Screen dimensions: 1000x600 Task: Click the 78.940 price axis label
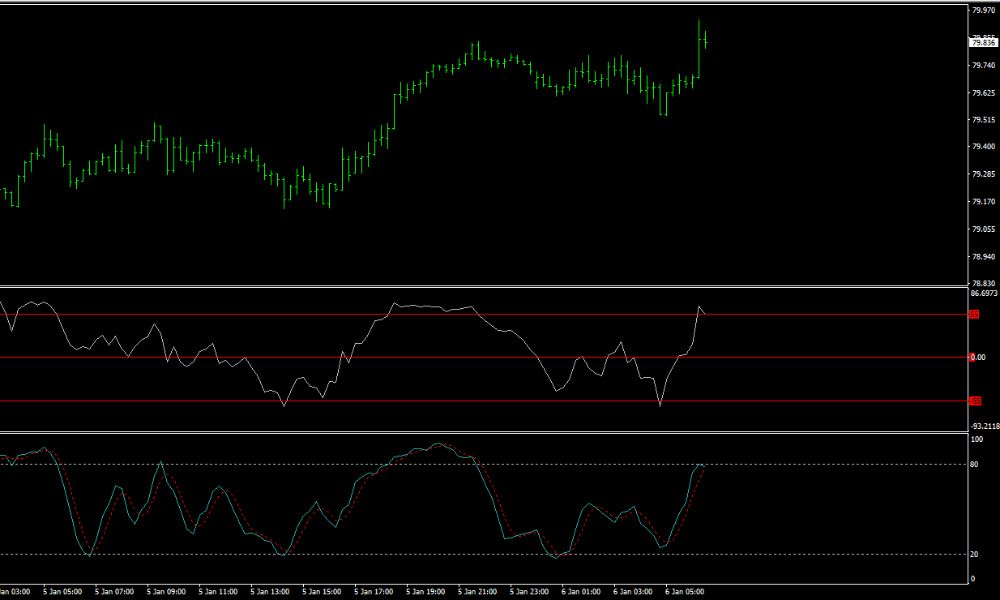point(984,257)
